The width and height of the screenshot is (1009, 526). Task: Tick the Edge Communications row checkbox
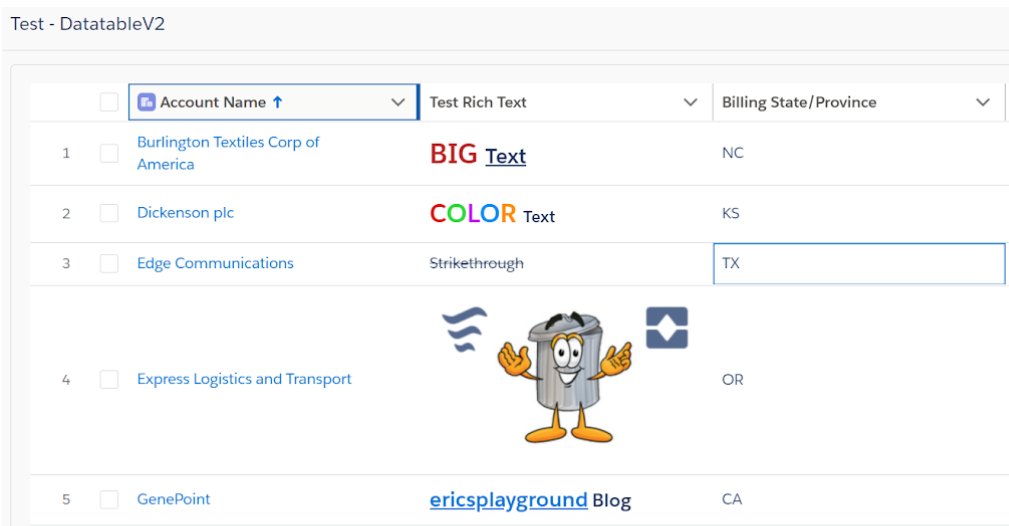(x=109, y=263)
